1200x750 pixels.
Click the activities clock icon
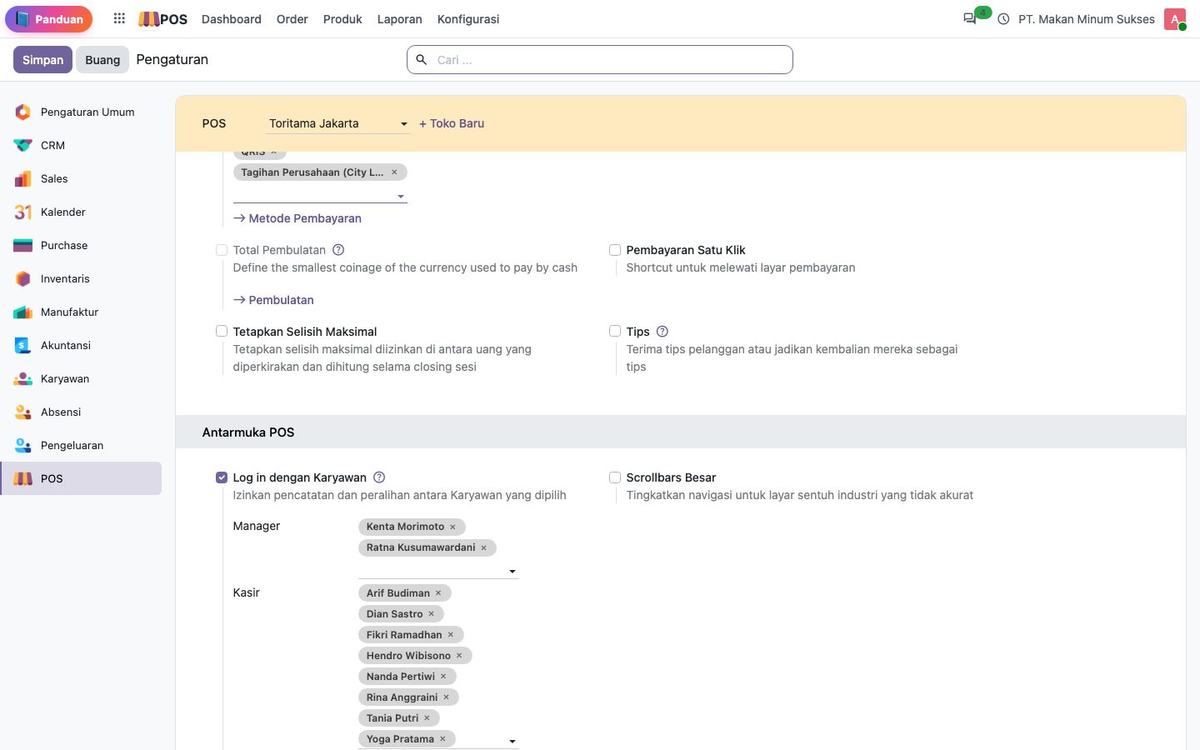pos(1003,19)
